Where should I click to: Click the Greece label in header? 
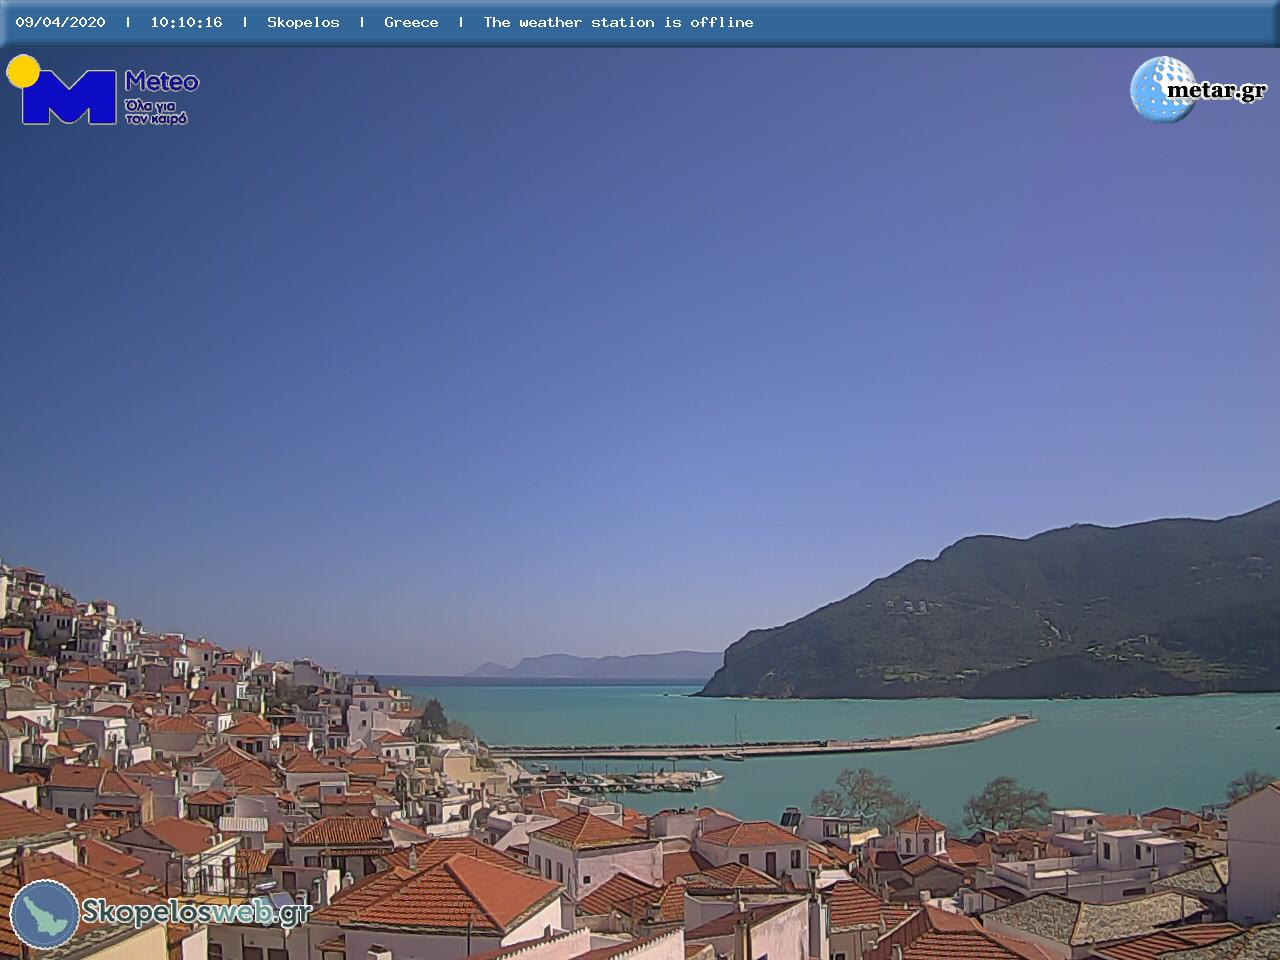click(x=411, y=22)
